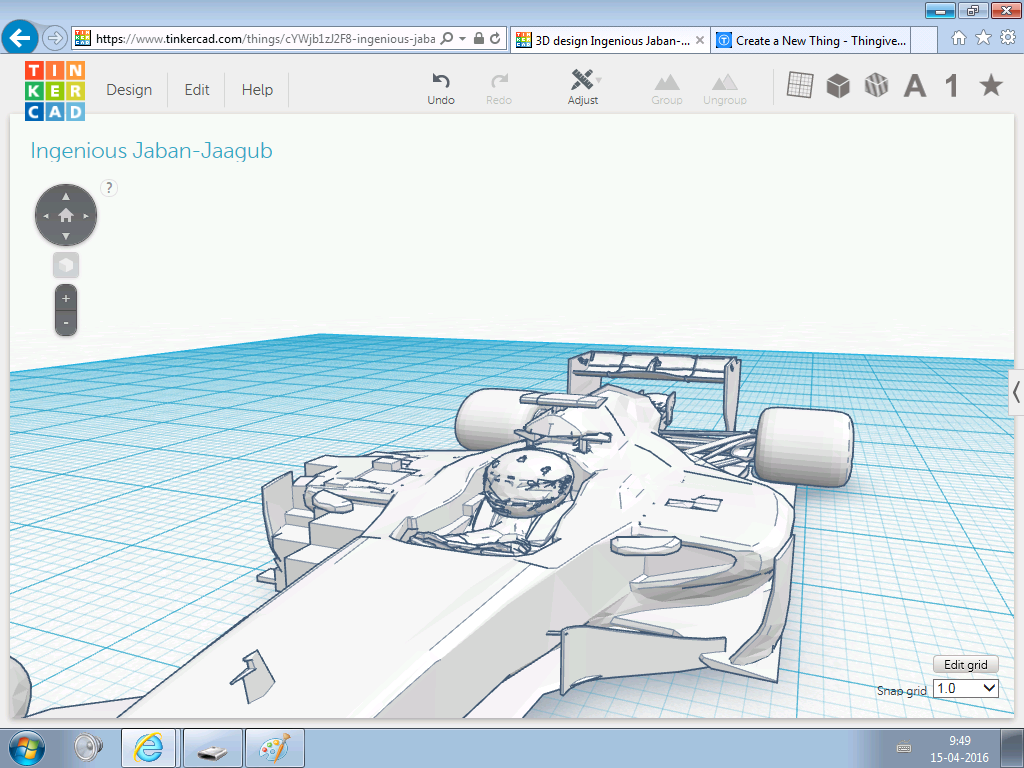Screen dimensions: 1024x768
Task: Select the workplane grid icon
Action: (800, 85)
